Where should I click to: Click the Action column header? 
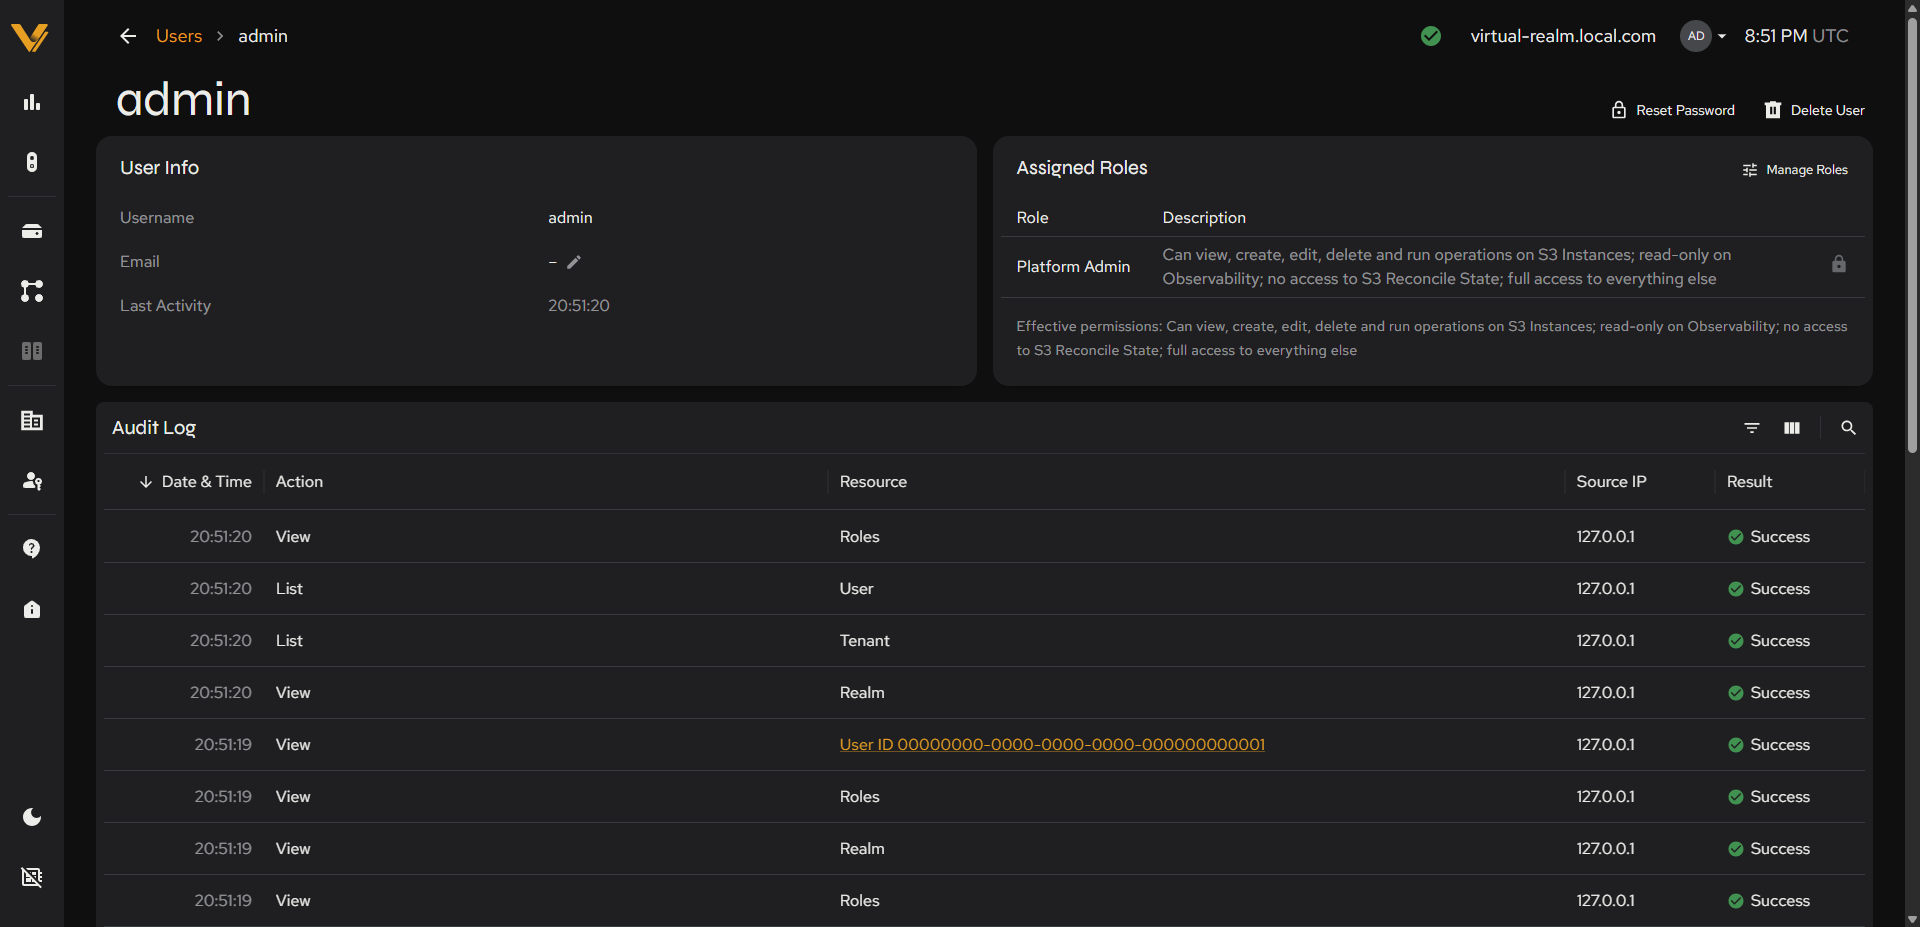pos(299,482)
